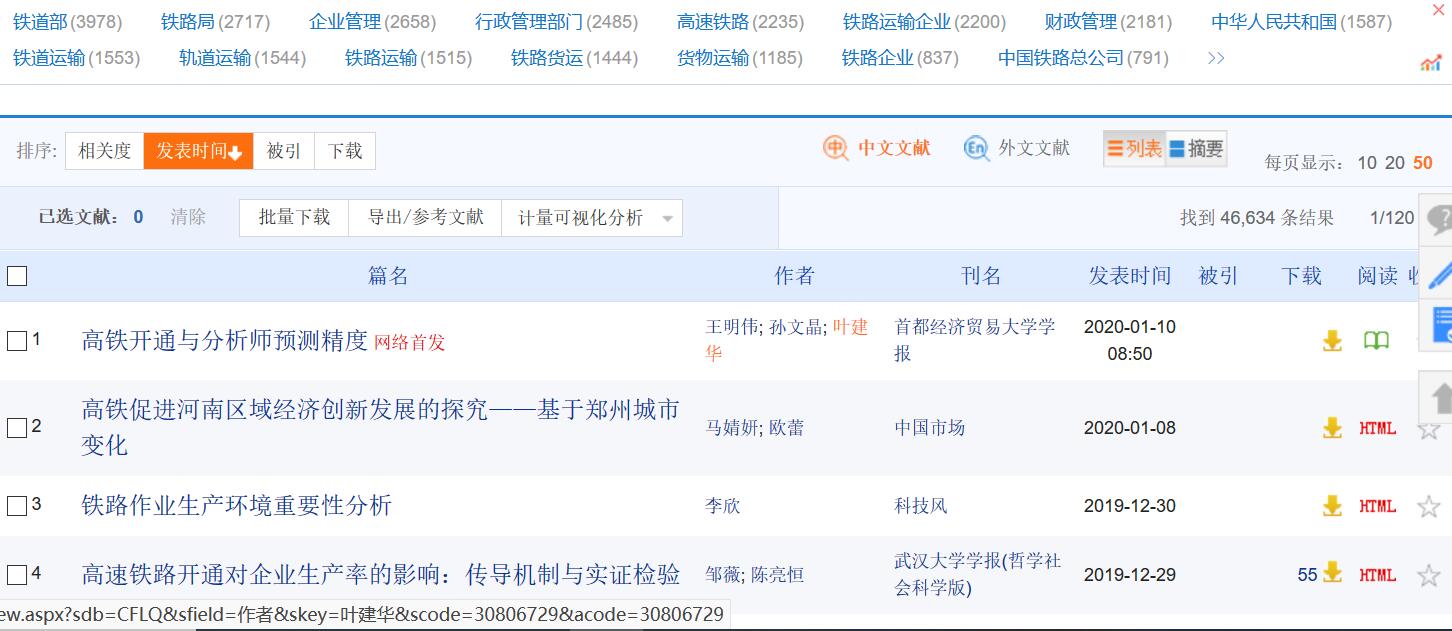1452x631 pixels.
Task: Sort results by 被引
Action: click(x=284, y=151)
